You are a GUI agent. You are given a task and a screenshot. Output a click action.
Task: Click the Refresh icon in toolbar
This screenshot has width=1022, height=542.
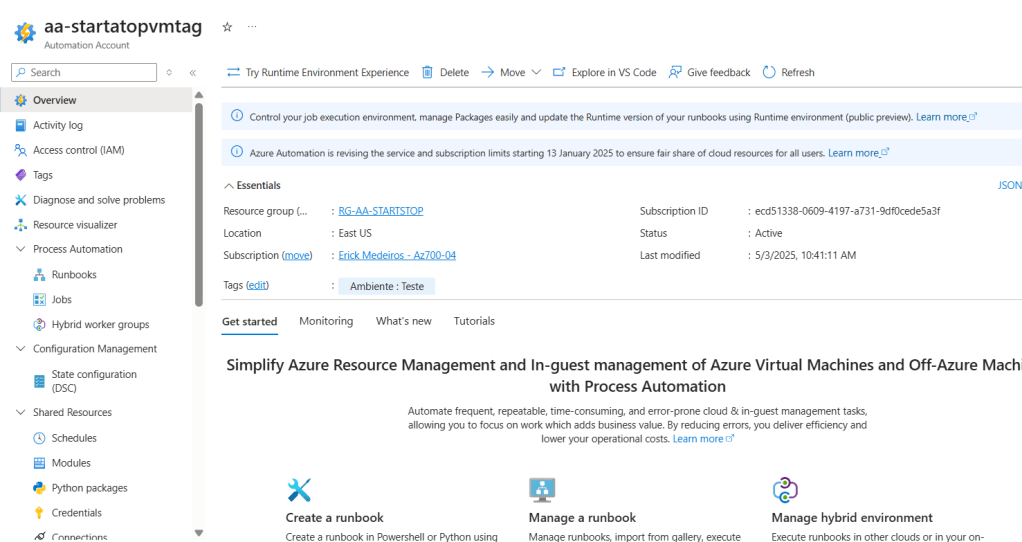[x=769, y=72]
